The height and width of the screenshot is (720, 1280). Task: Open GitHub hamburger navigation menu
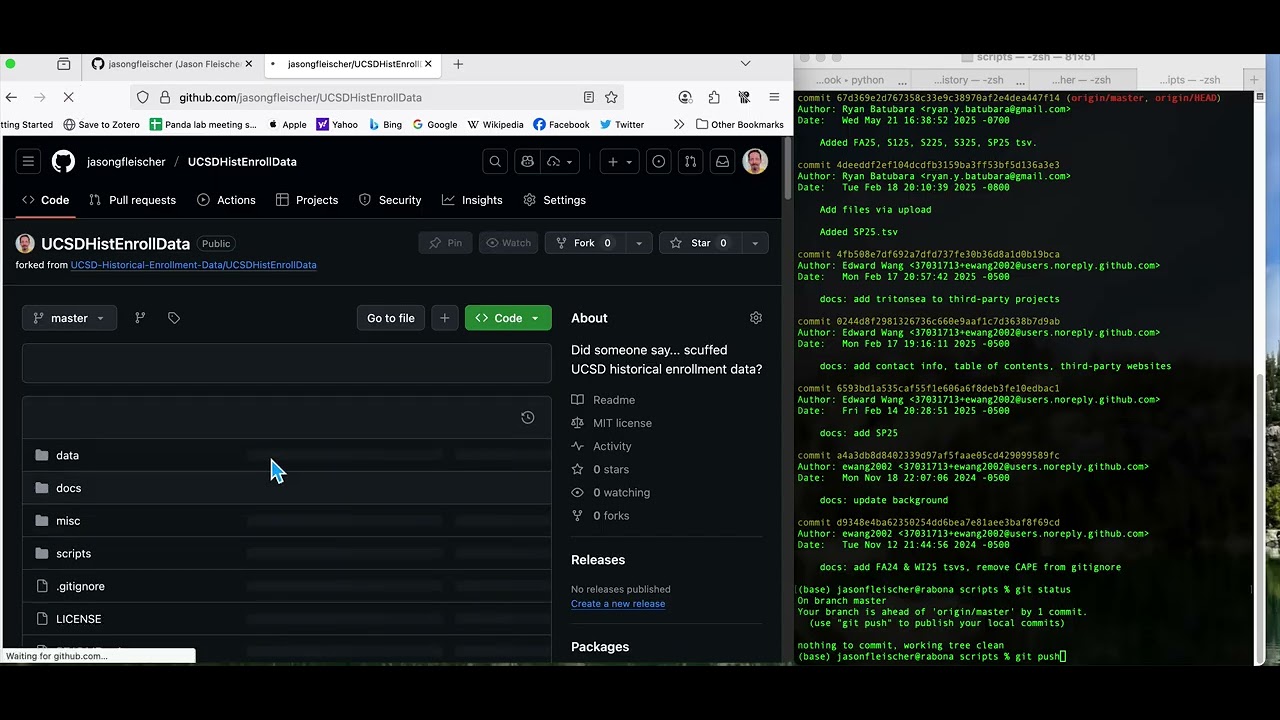pos(28,161)
